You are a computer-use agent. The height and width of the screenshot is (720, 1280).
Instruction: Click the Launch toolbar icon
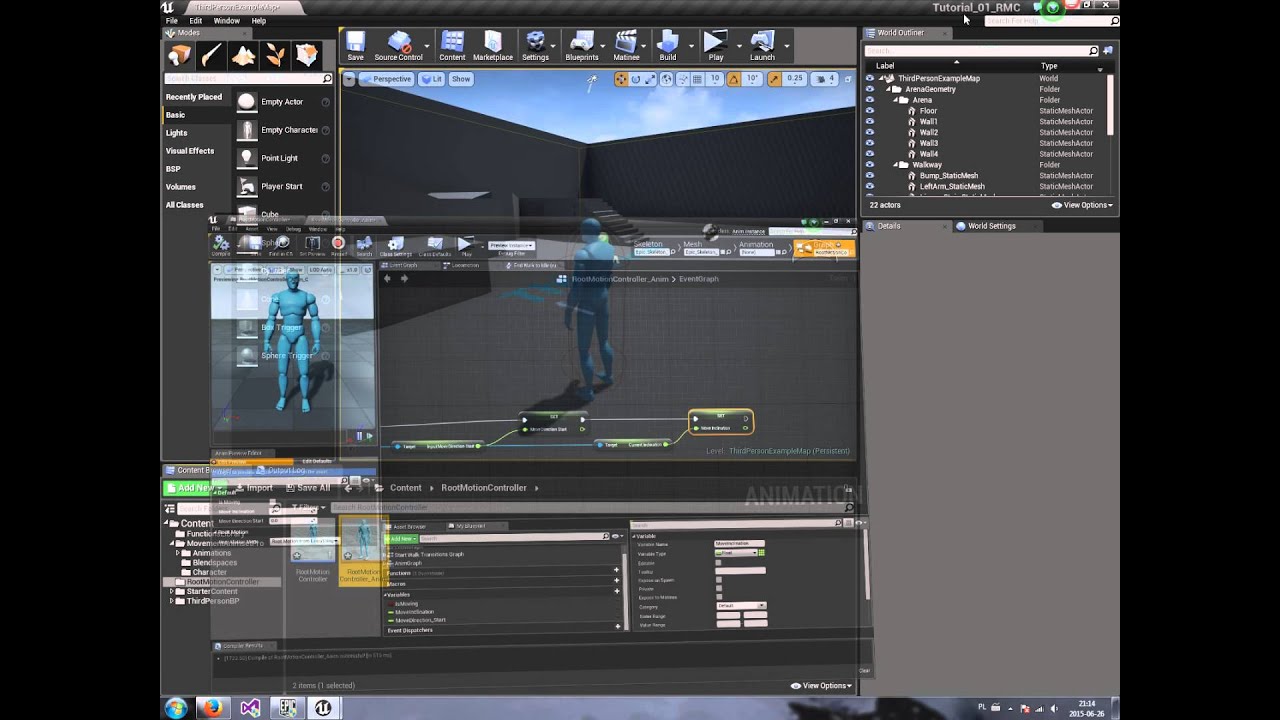(762, 46)
